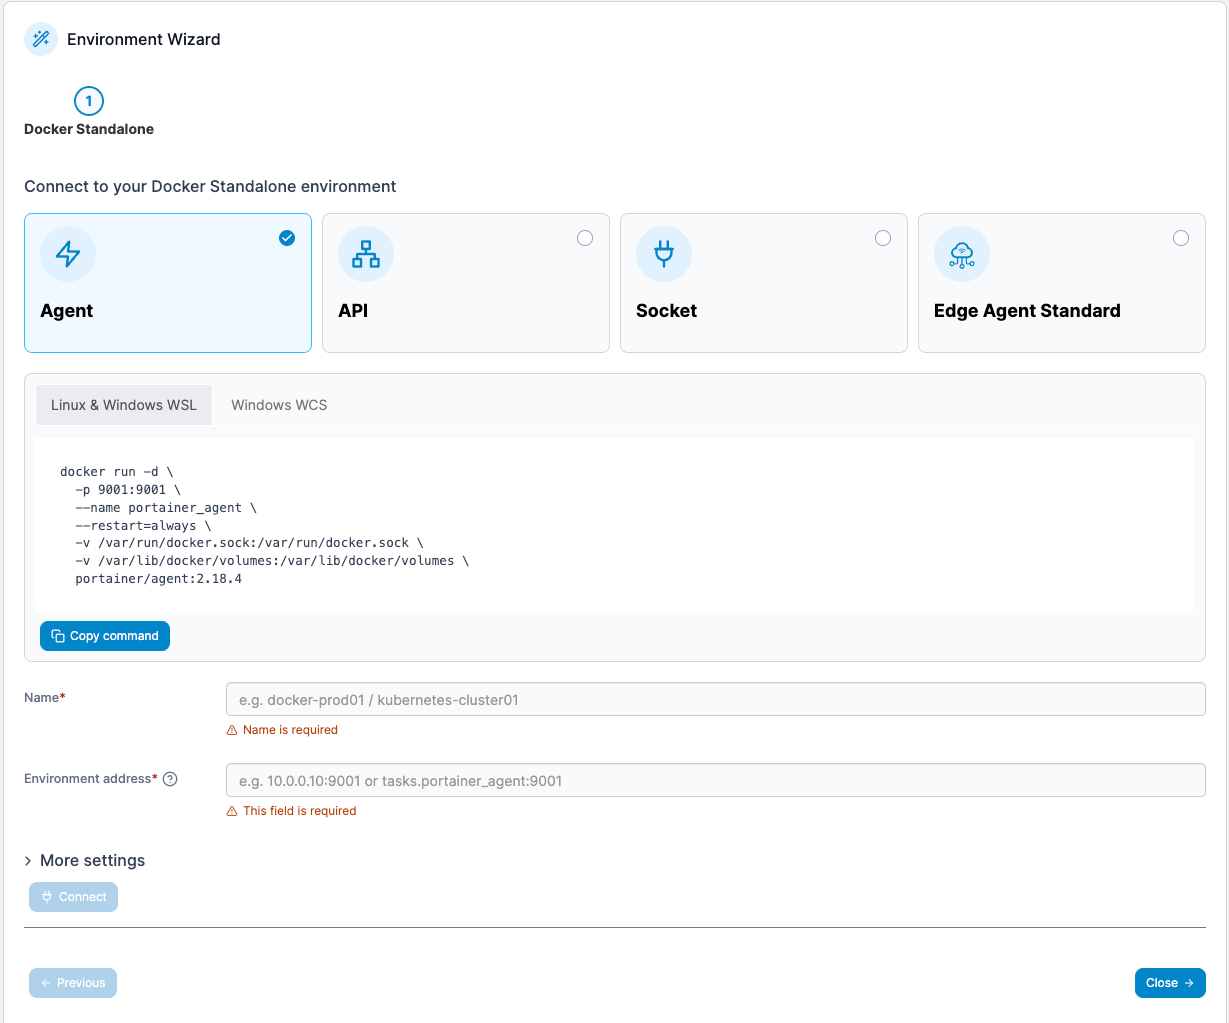The height and width of the screenshot is (1023, 1229).
Task: Click the '--restart=always' command line
Action: point(143,526)
